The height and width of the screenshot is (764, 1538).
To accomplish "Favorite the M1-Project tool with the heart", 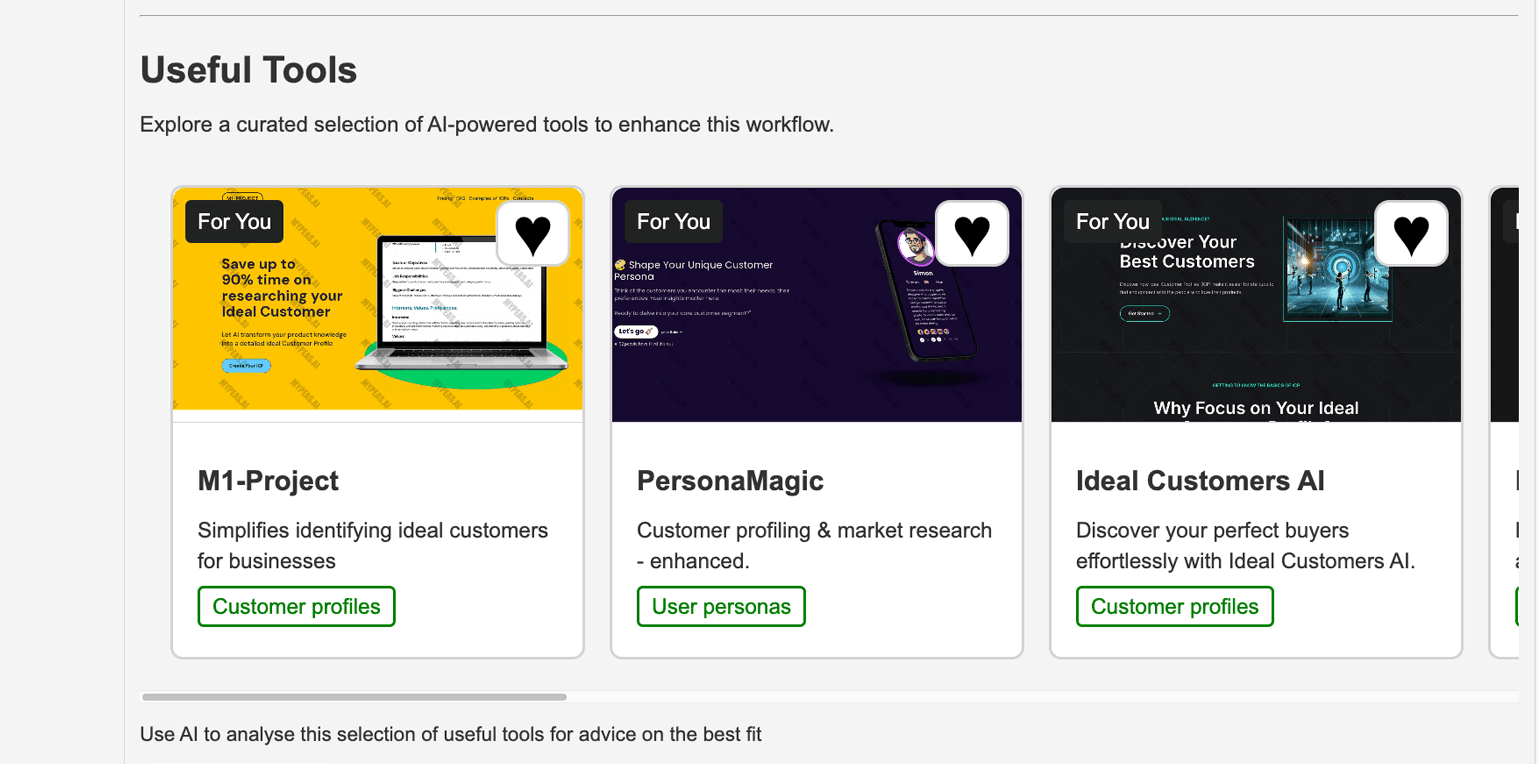I will pos(533,234).
